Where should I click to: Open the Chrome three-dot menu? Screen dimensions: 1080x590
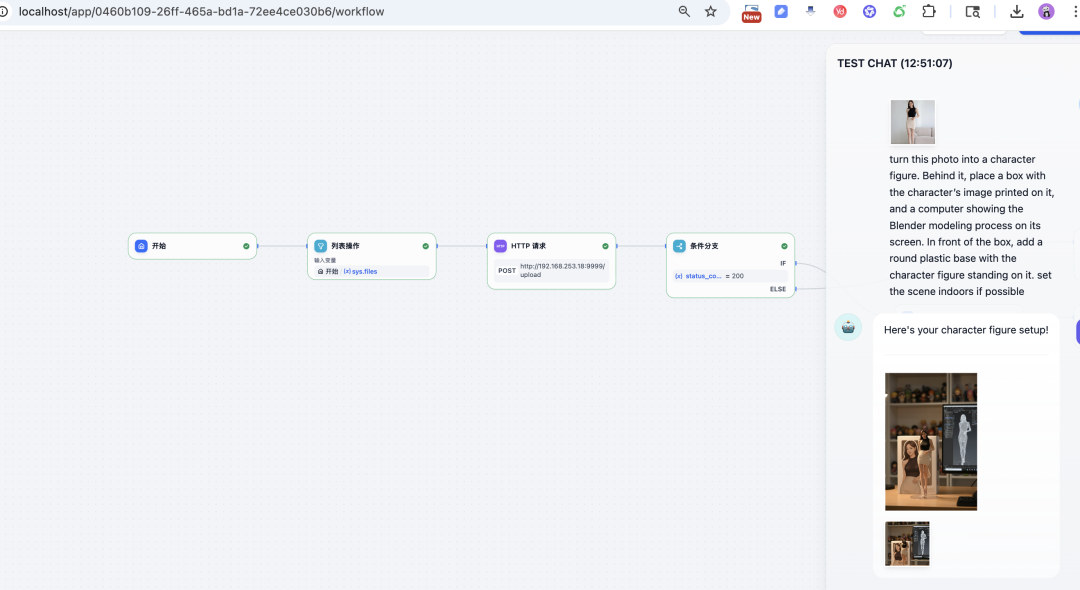1074,11
